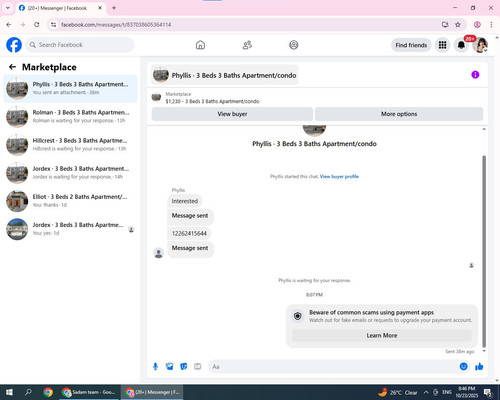The height and width of the screenshot is (400, 500).
Task: Attach a photo using image icon
Action: tap(170, 367)
